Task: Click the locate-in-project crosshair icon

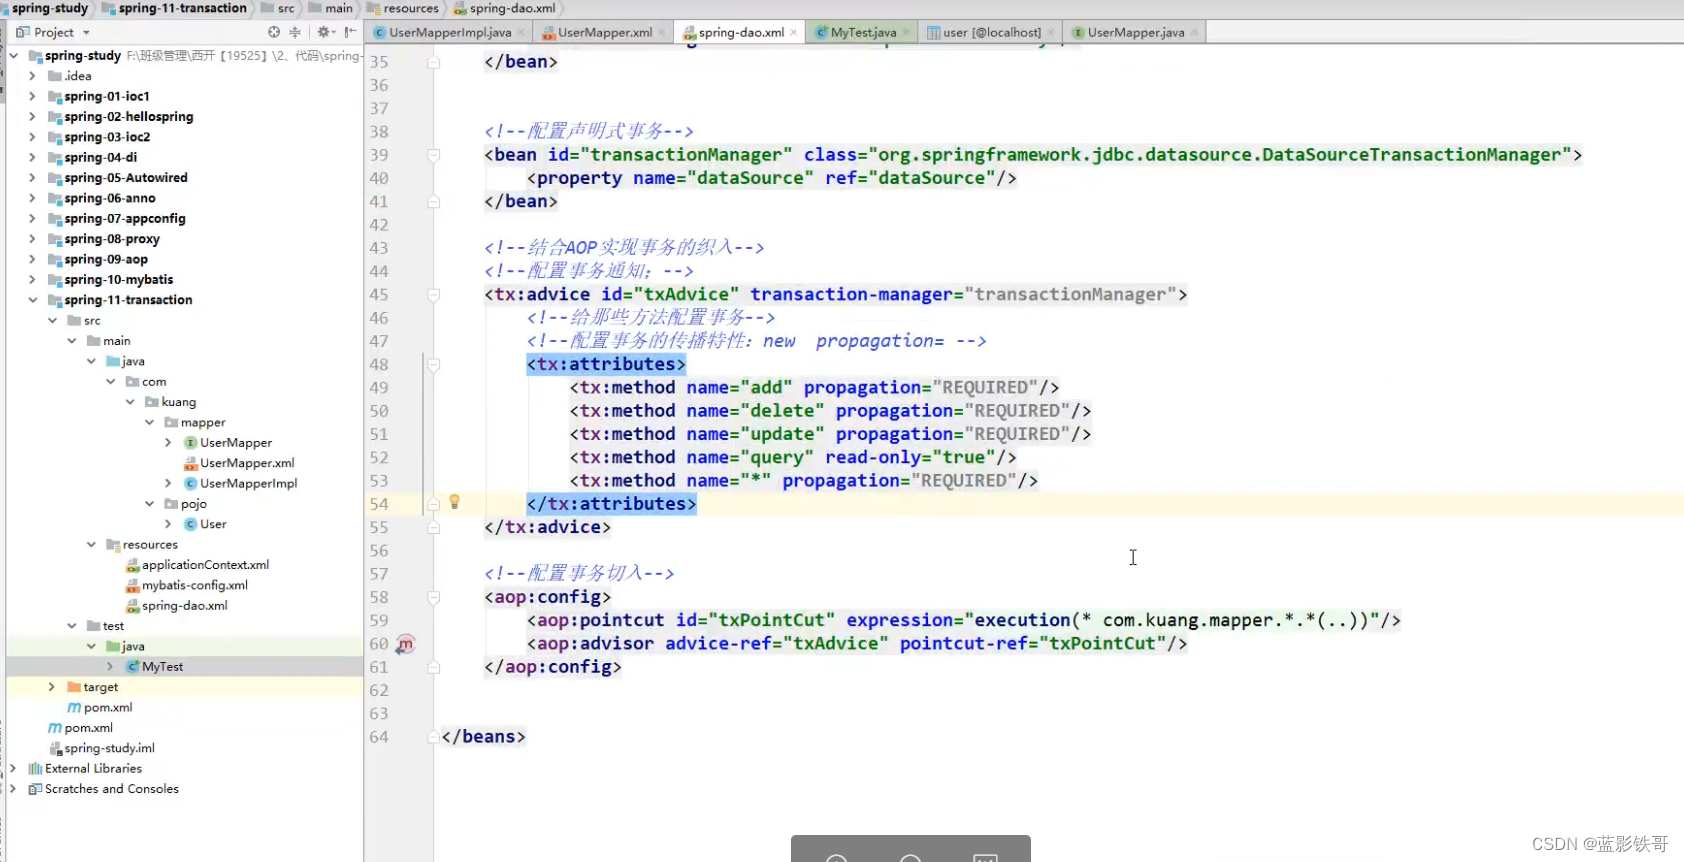Action: tap(274, 32)
